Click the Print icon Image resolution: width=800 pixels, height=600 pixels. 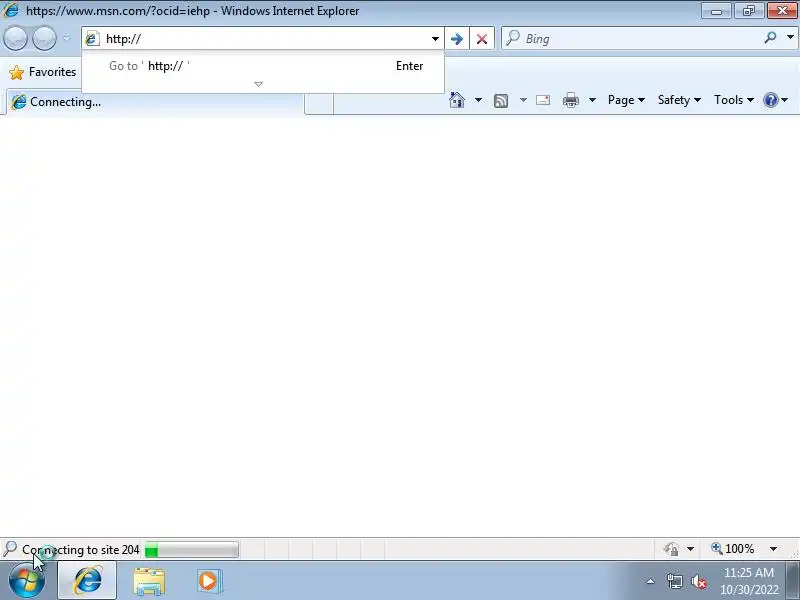click(570, 100)
